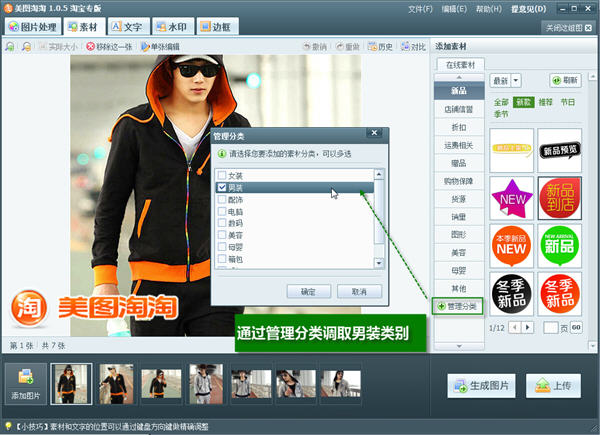Select the red 冬季新品 sticker
This screenshot has height=435, width=600.
(560, 294)
